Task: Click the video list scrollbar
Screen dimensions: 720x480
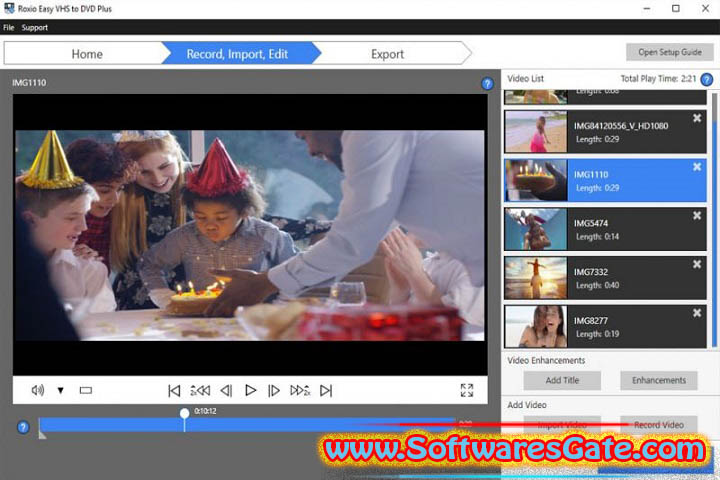Action: 714,220
